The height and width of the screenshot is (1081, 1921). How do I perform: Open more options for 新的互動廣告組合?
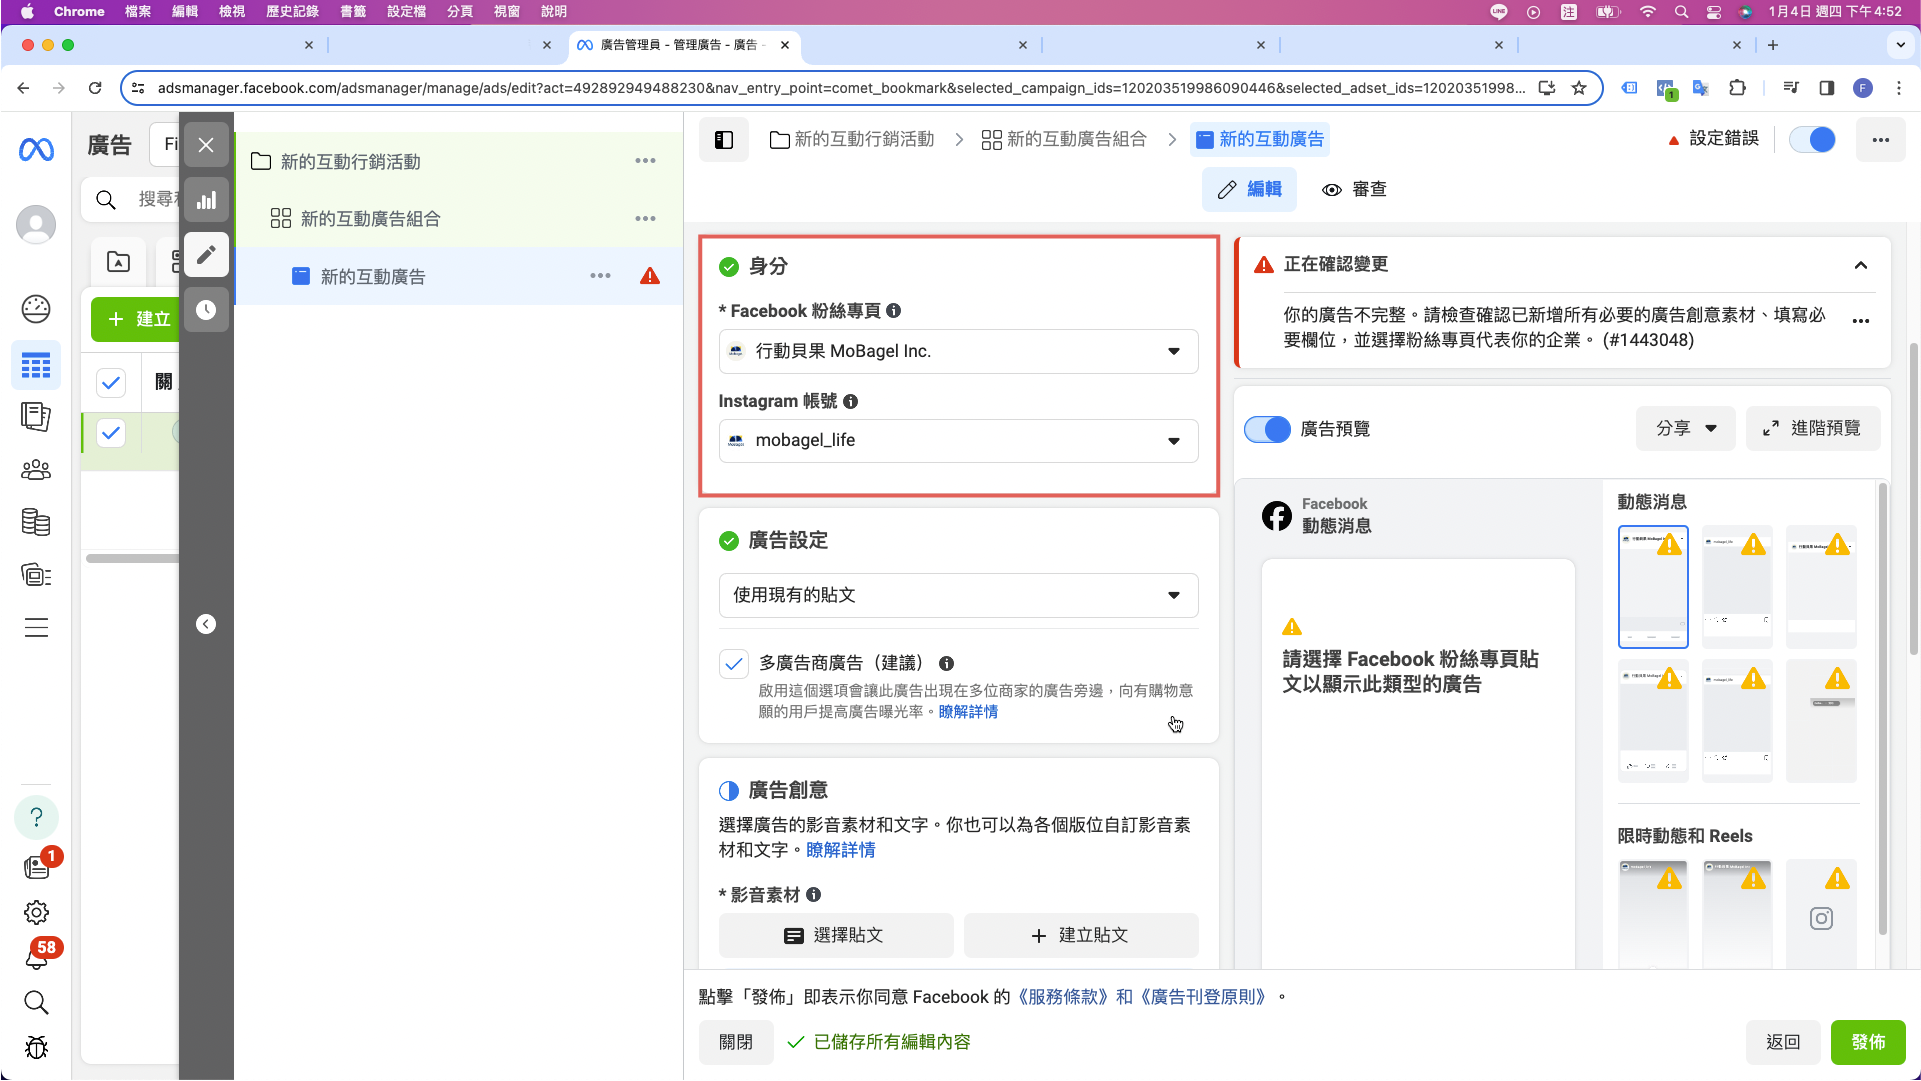click(646, 218)
